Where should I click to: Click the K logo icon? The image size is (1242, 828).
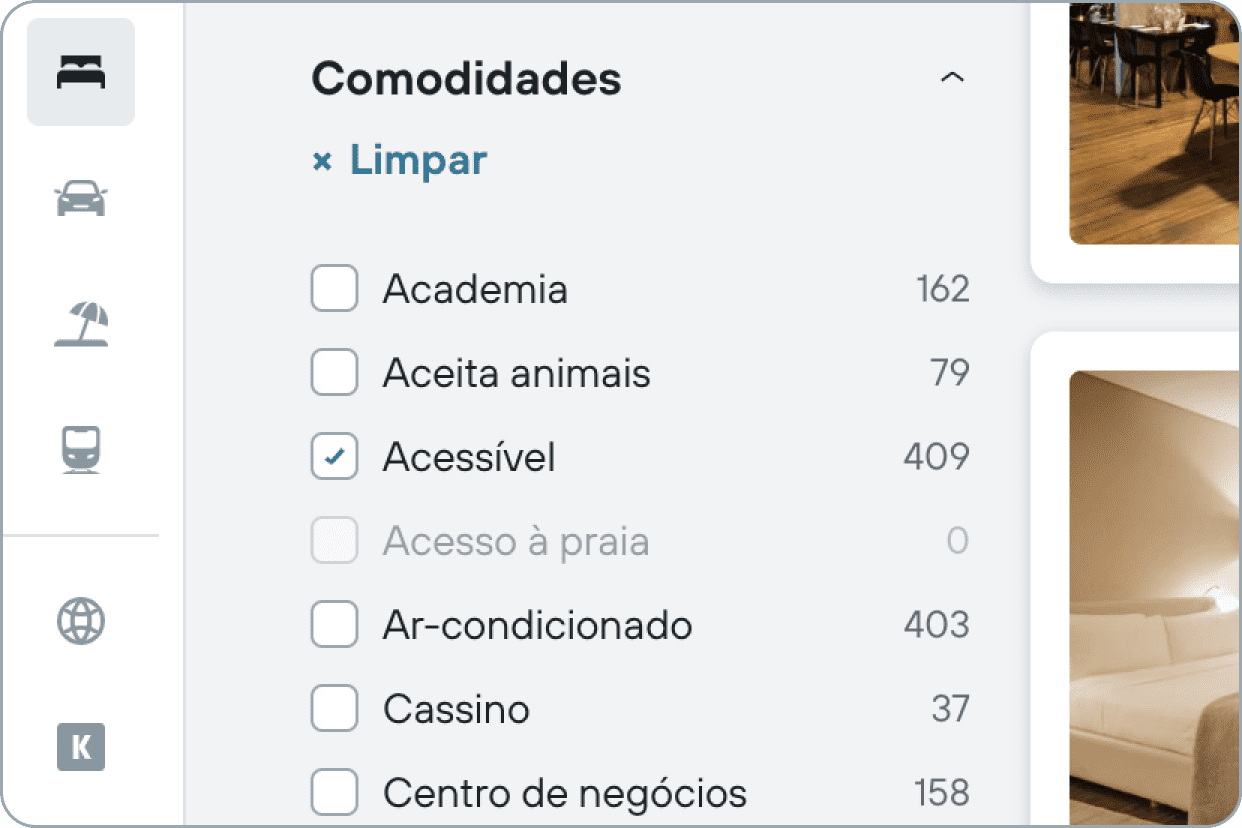coord(81,747)
